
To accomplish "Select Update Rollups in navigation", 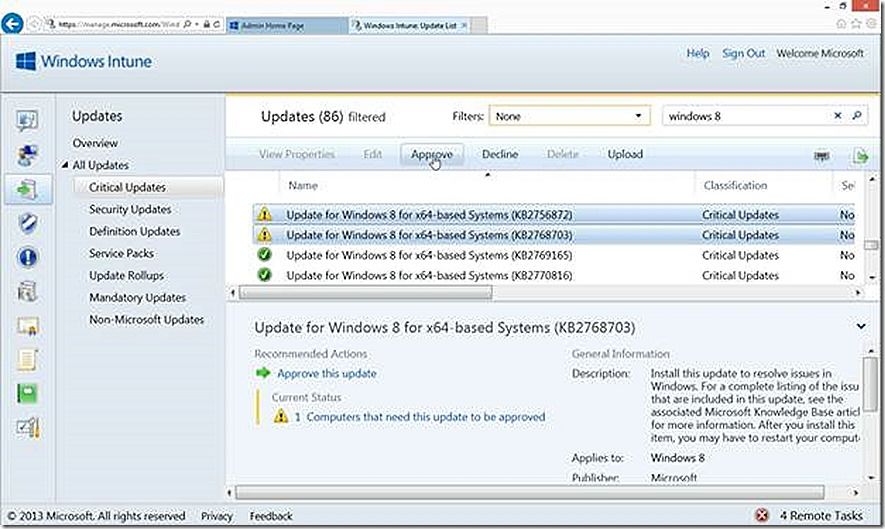I will pyautogui.click(x=126, y=275).
